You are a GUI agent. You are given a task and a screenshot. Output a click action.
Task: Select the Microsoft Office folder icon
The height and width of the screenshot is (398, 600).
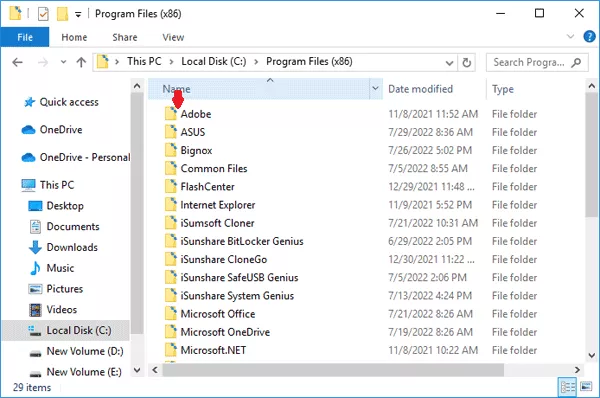tap(171, 313)
